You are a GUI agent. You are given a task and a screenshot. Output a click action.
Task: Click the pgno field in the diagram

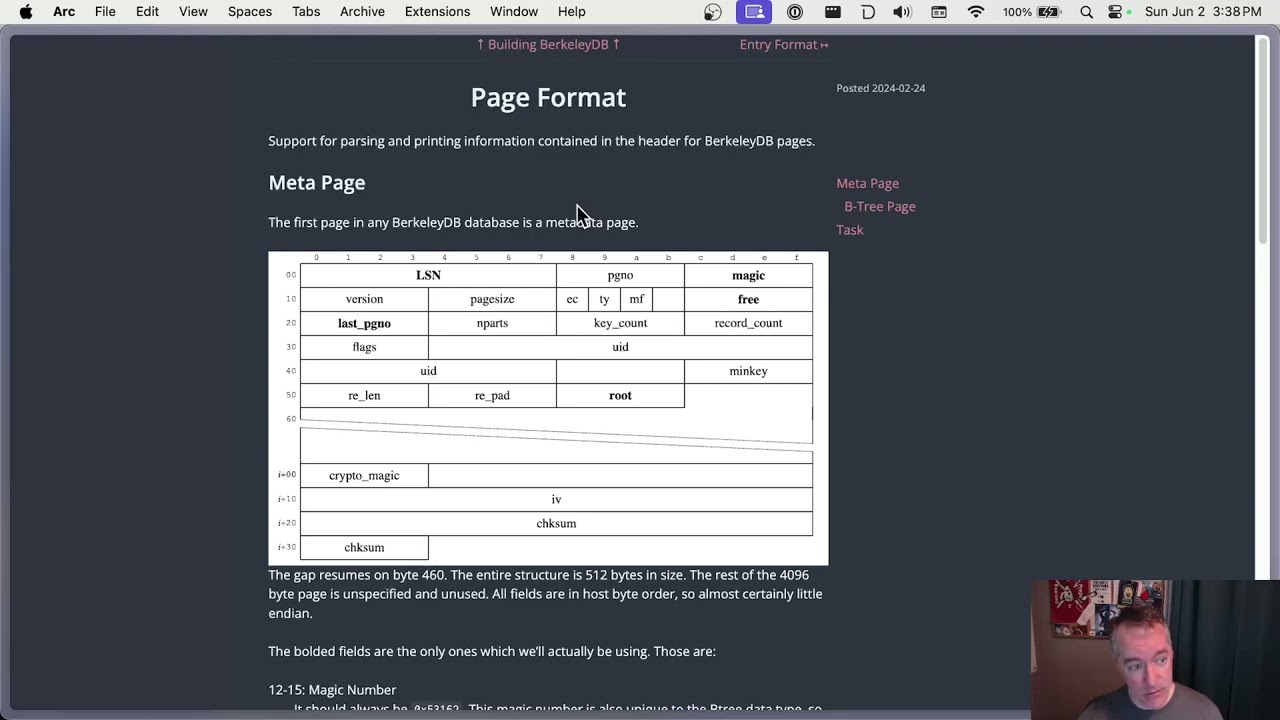pos(620,275)
